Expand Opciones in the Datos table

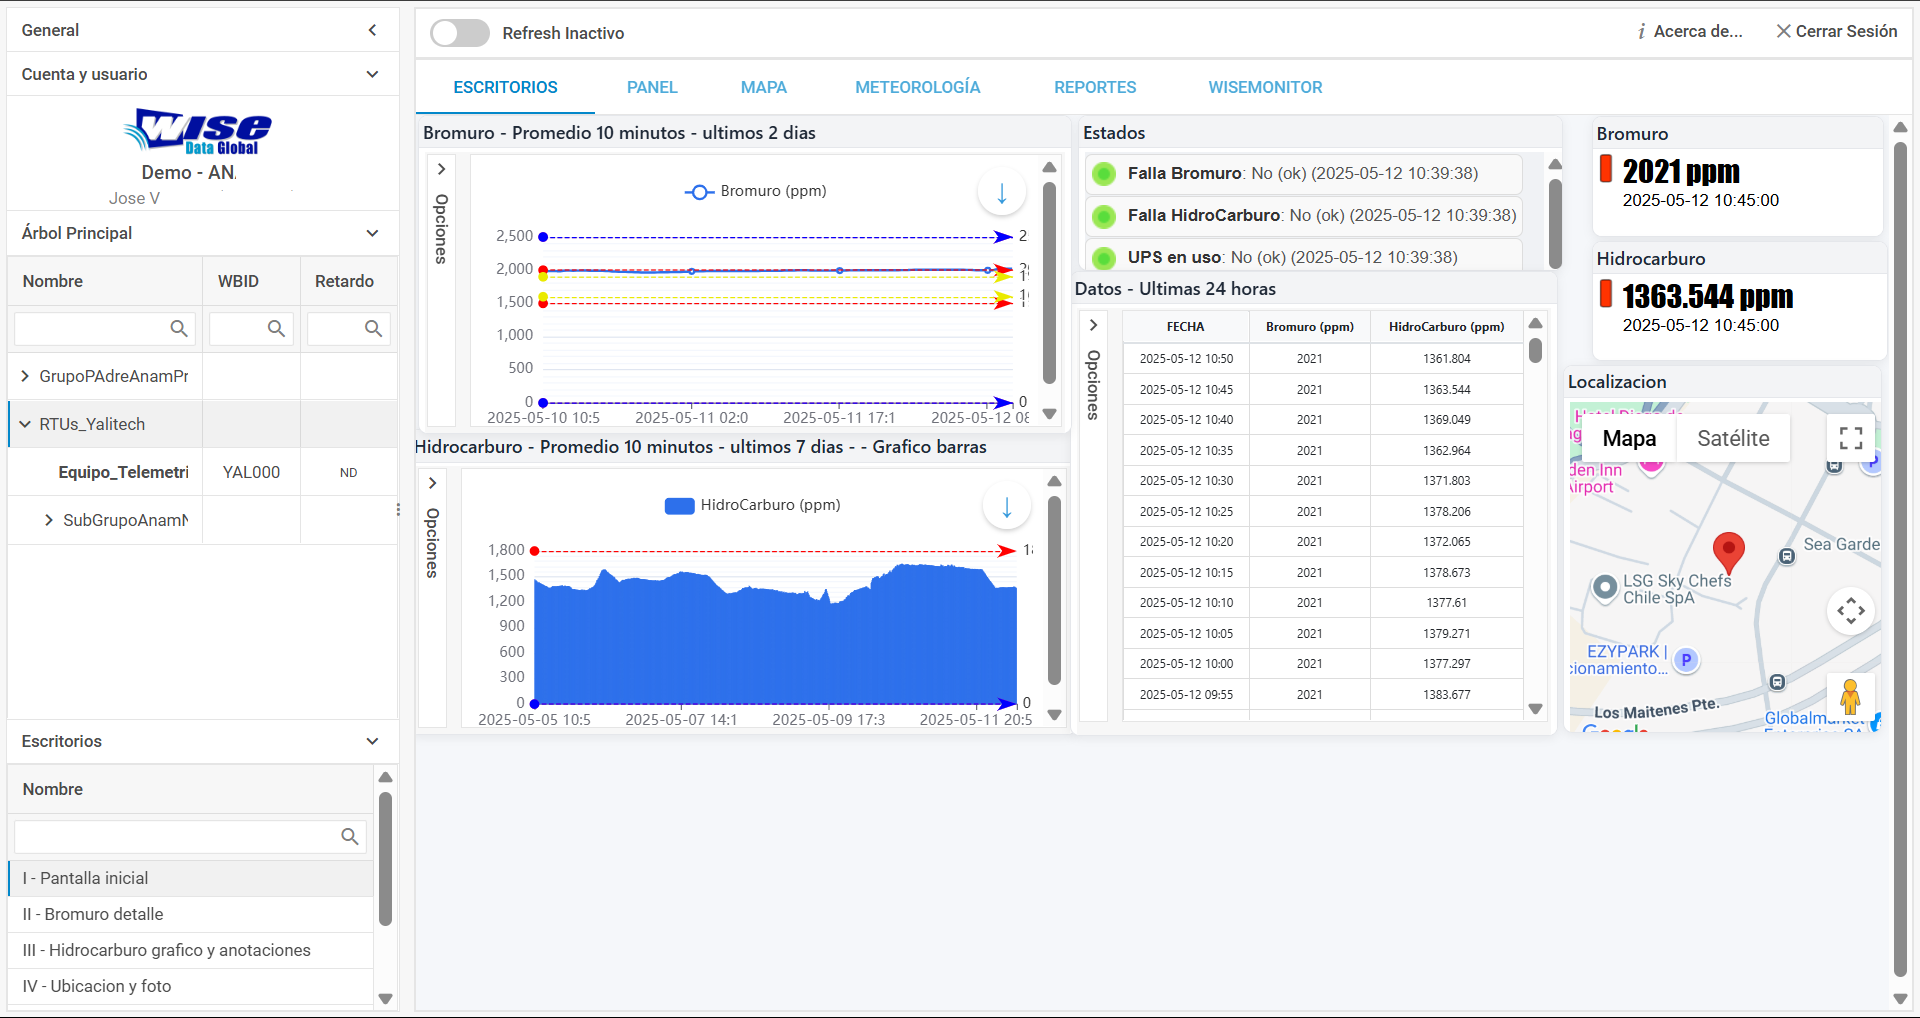click(1093, 325)
